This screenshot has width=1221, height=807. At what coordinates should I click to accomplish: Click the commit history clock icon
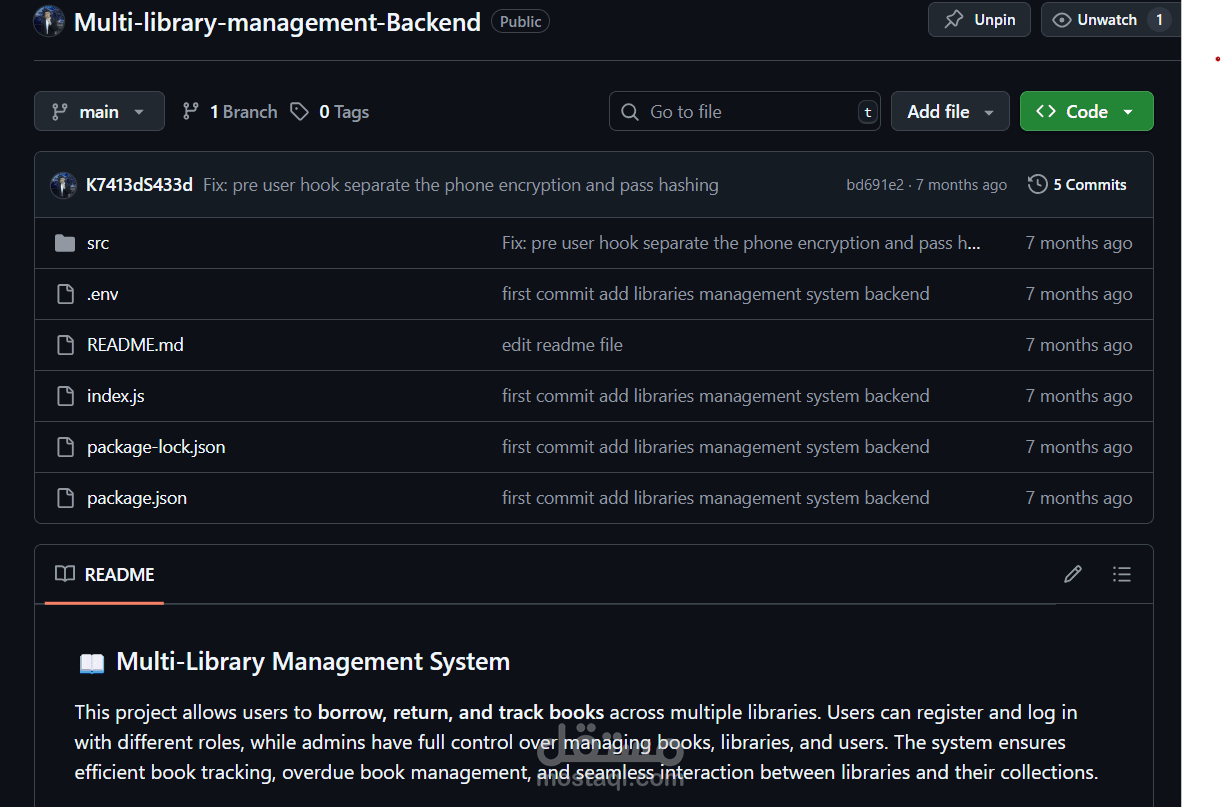tap(1038, 184)
